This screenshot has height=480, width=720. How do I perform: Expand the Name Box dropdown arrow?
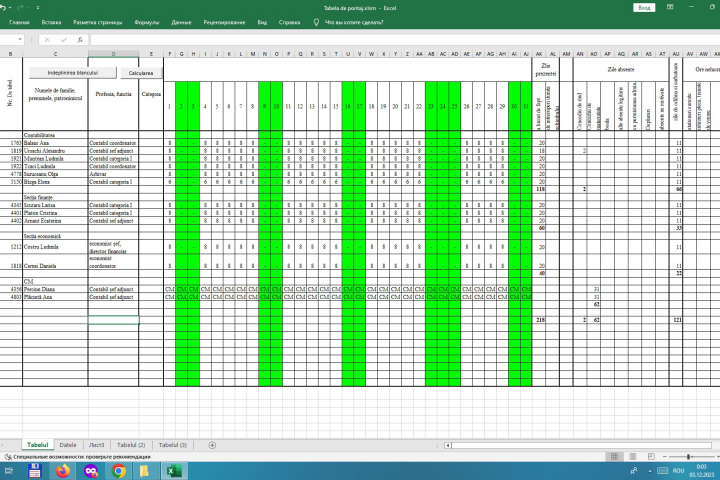(x=20, y=40)
